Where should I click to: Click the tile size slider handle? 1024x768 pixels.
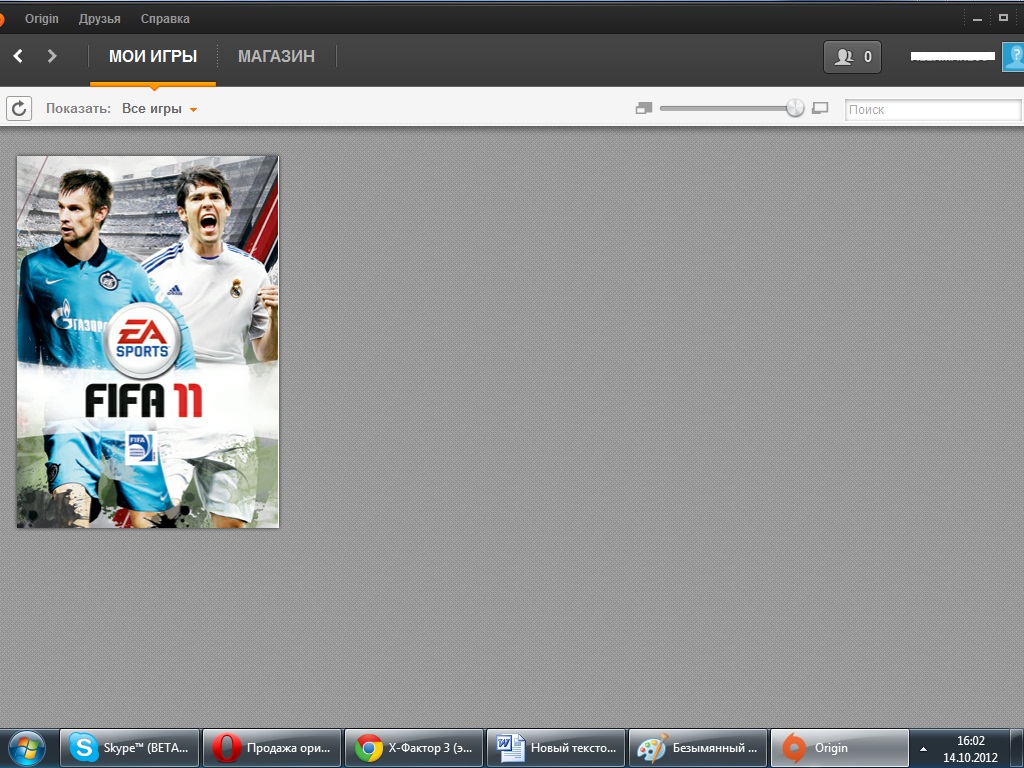pyautogui.click(x=795, y=108)
